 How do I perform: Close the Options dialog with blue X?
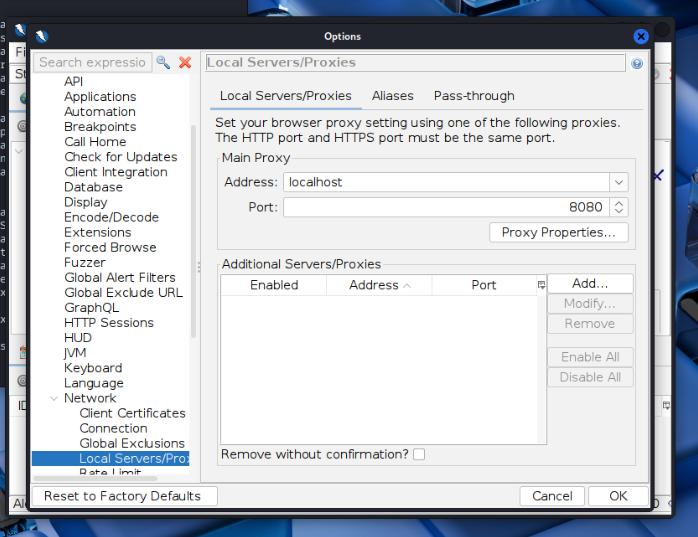click(641, 36)
